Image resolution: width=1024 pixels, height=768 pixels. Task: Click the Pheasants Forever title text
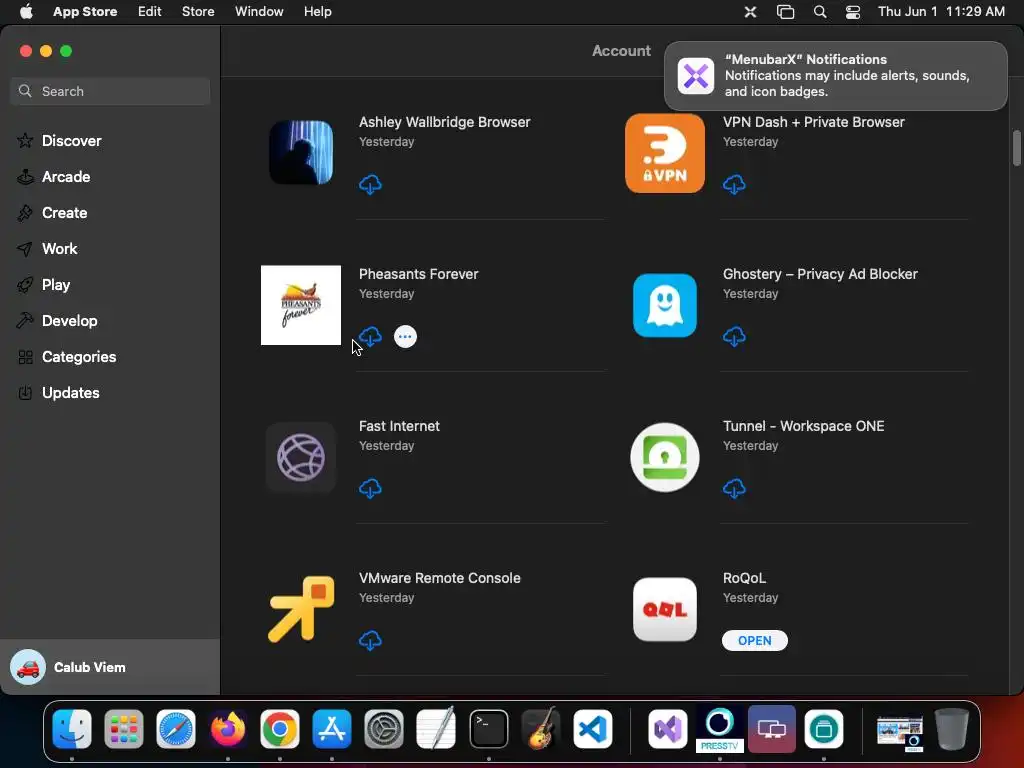419,274
